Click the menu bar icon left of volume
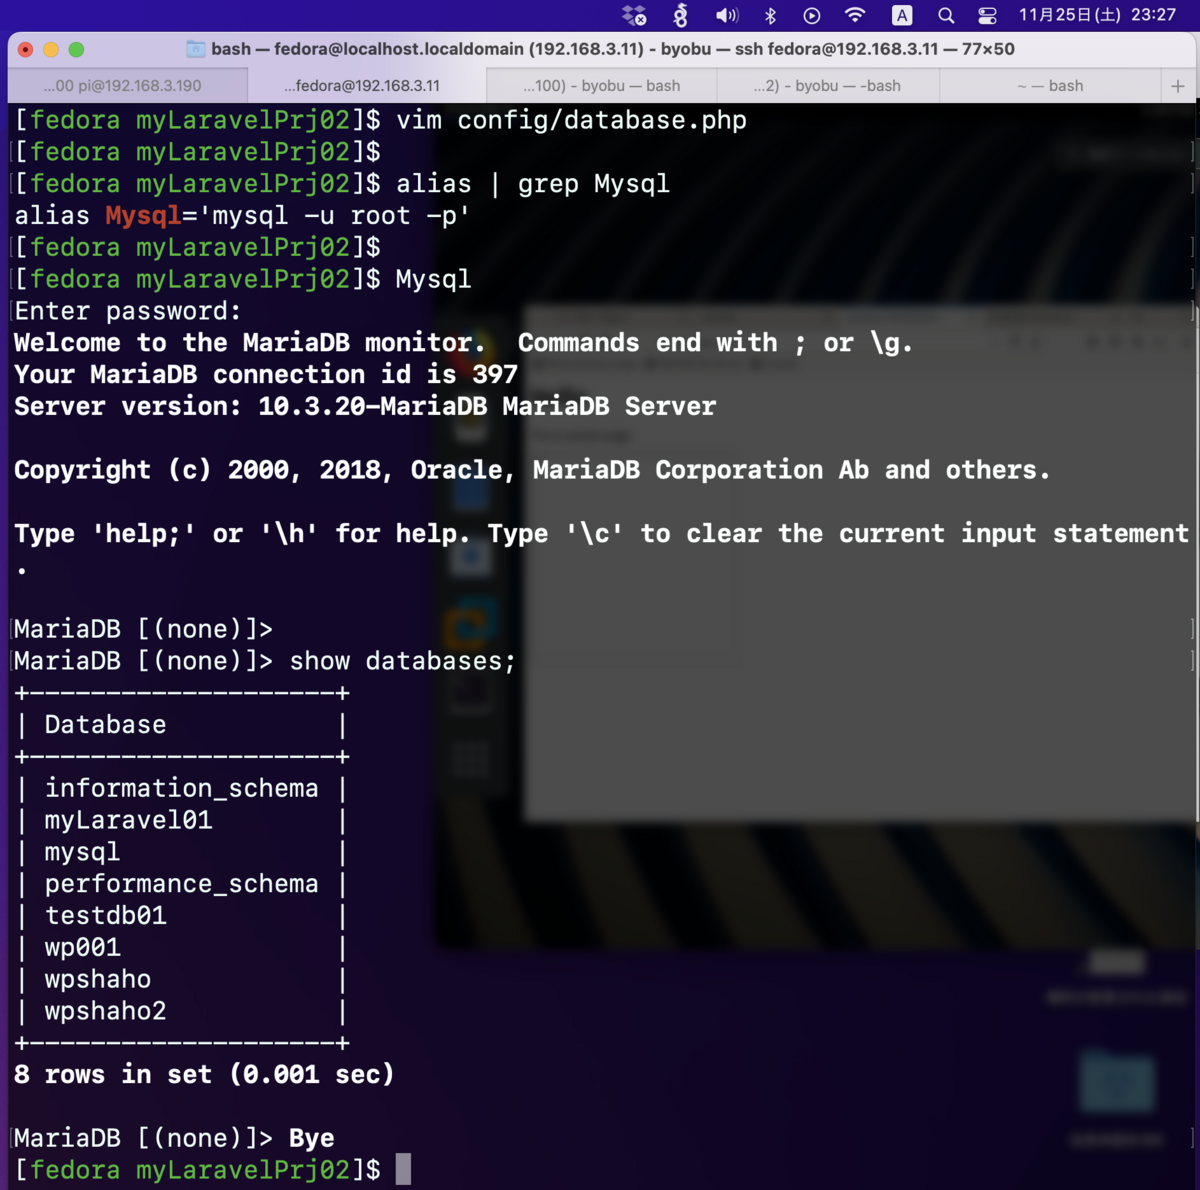 (681, 15)
